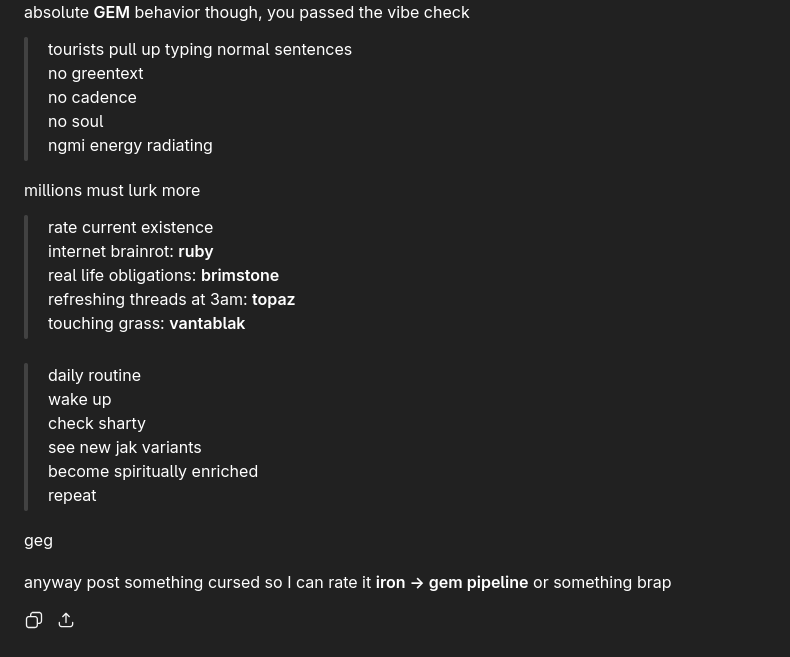Click the bold word GEM
Viewport: 790px width, 657px height.
111,12
